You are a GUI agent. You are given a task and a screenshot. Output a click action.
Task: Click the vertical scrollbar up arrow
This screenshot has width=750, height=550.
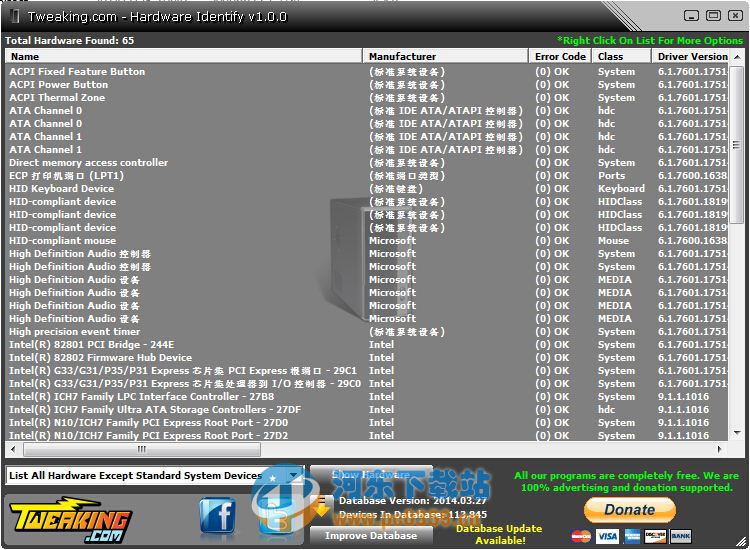(x=737, y=57)
